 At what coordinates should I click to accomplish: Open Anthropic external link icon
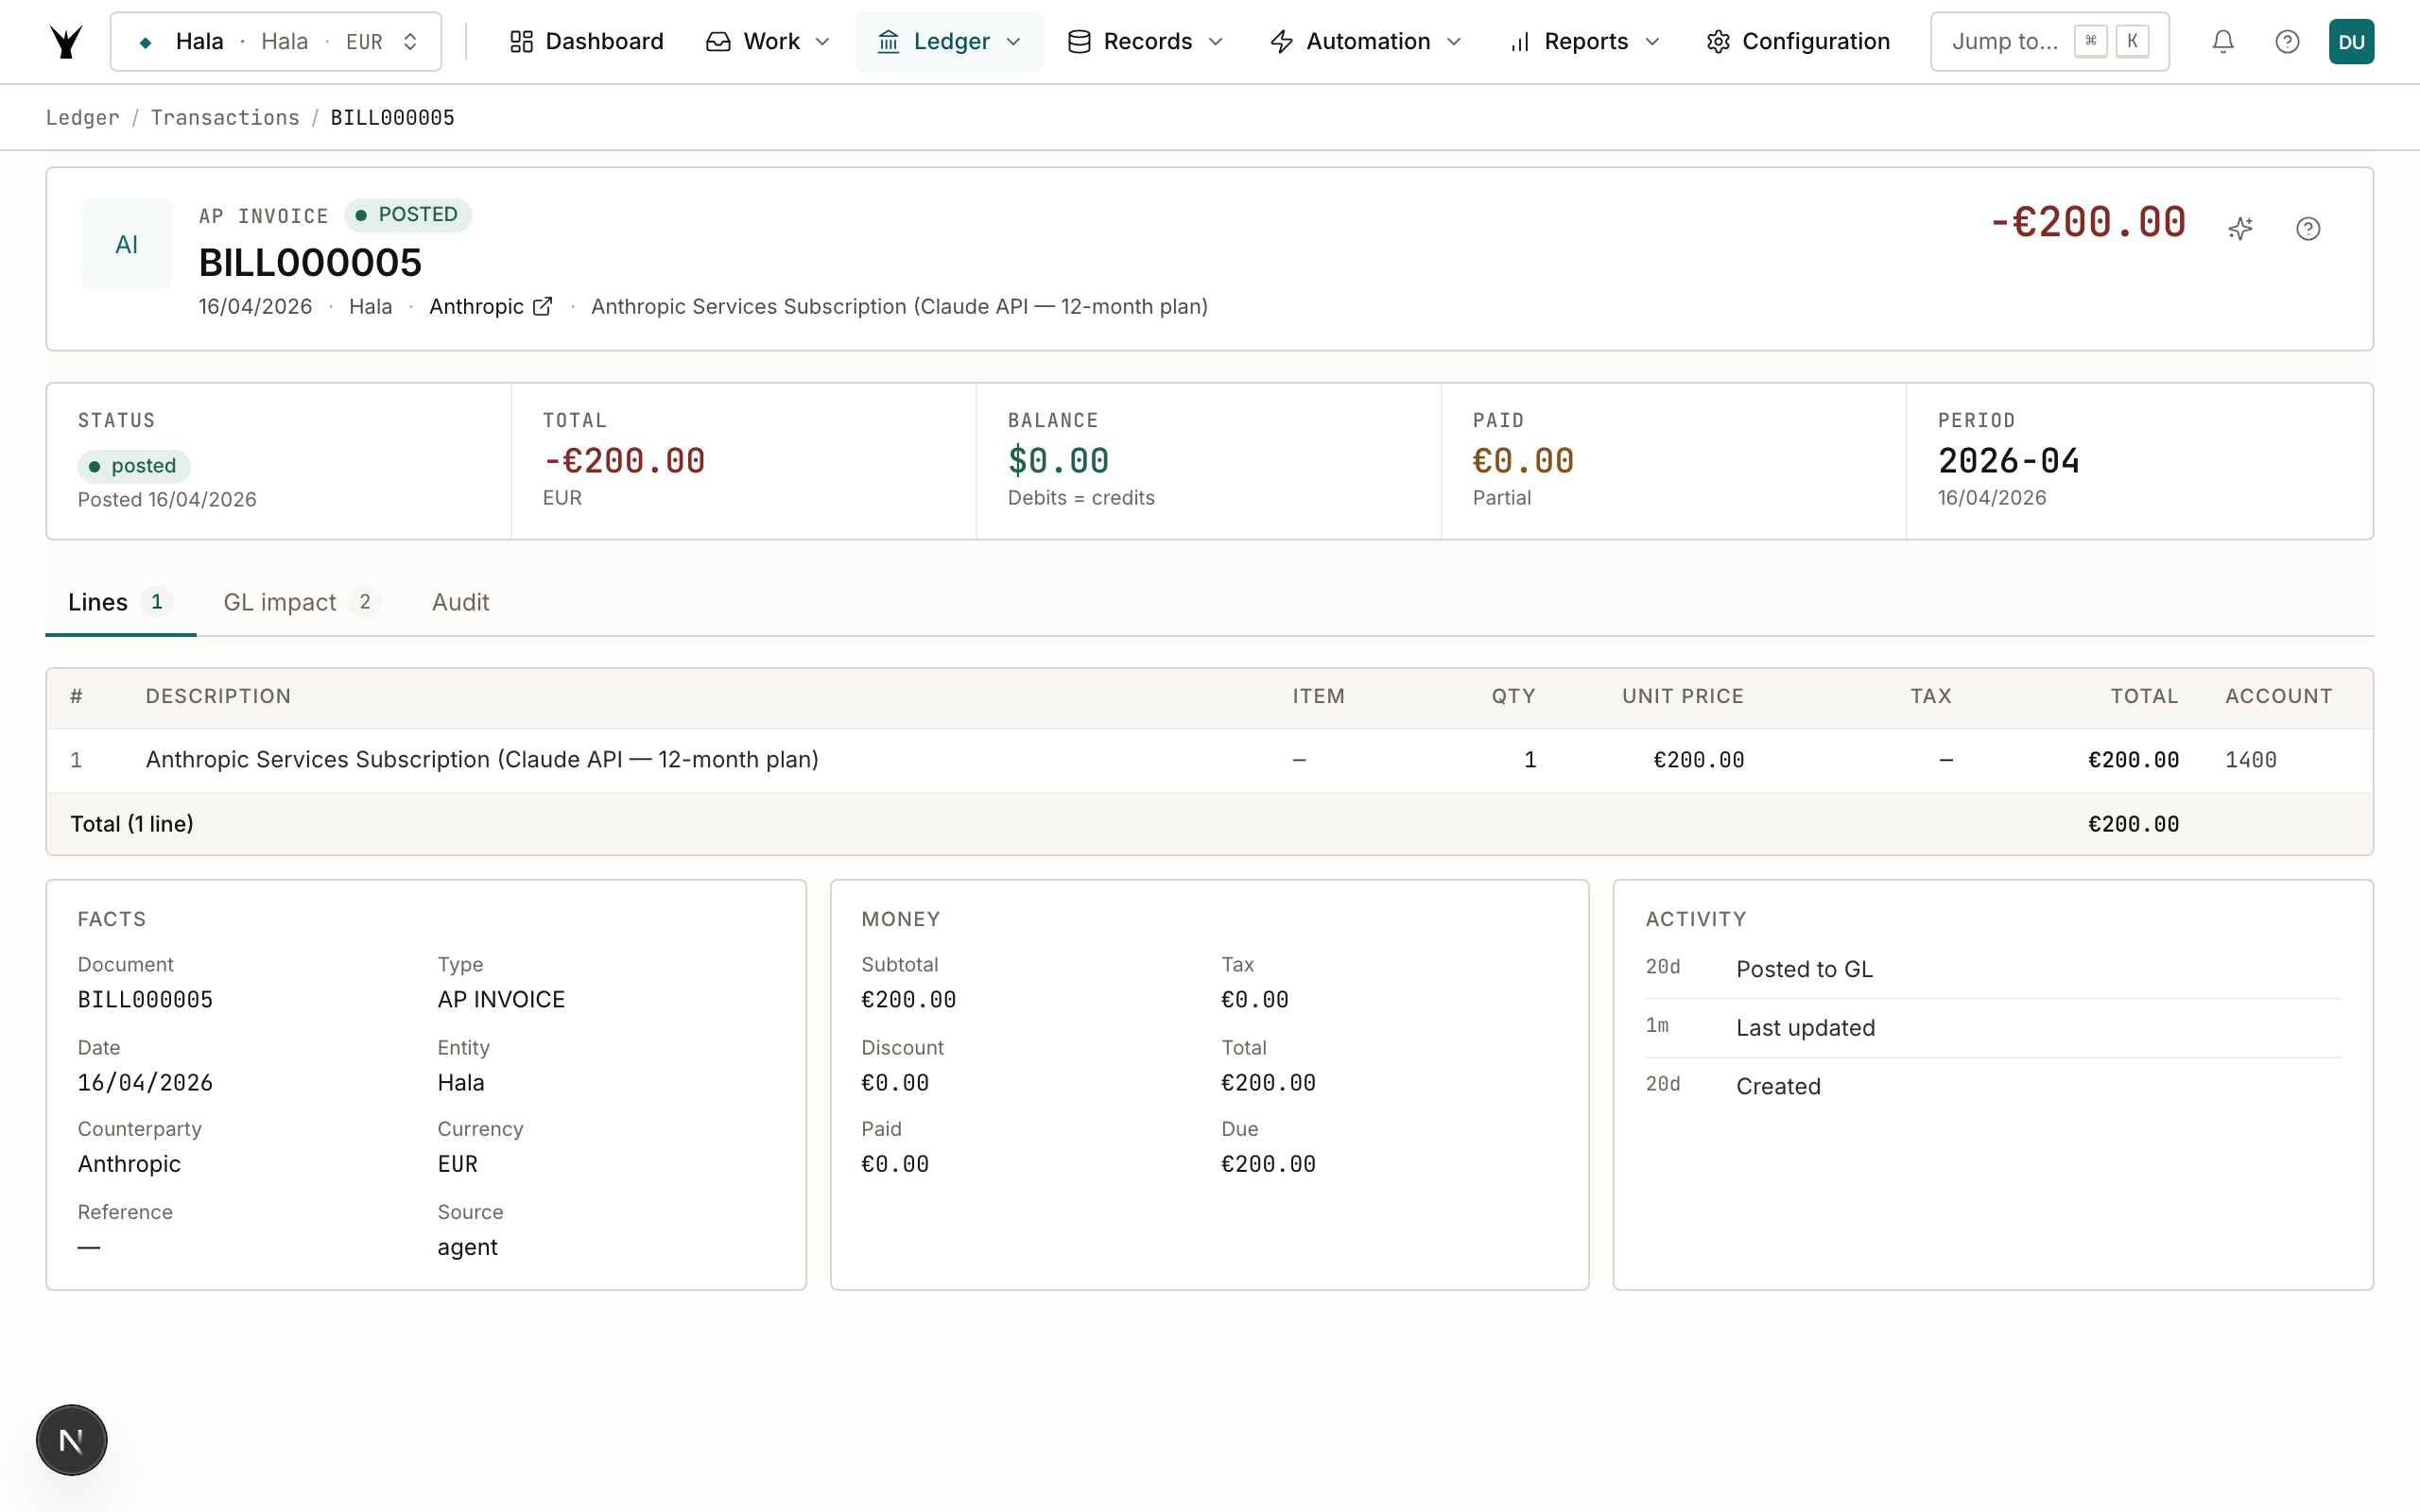542,306
